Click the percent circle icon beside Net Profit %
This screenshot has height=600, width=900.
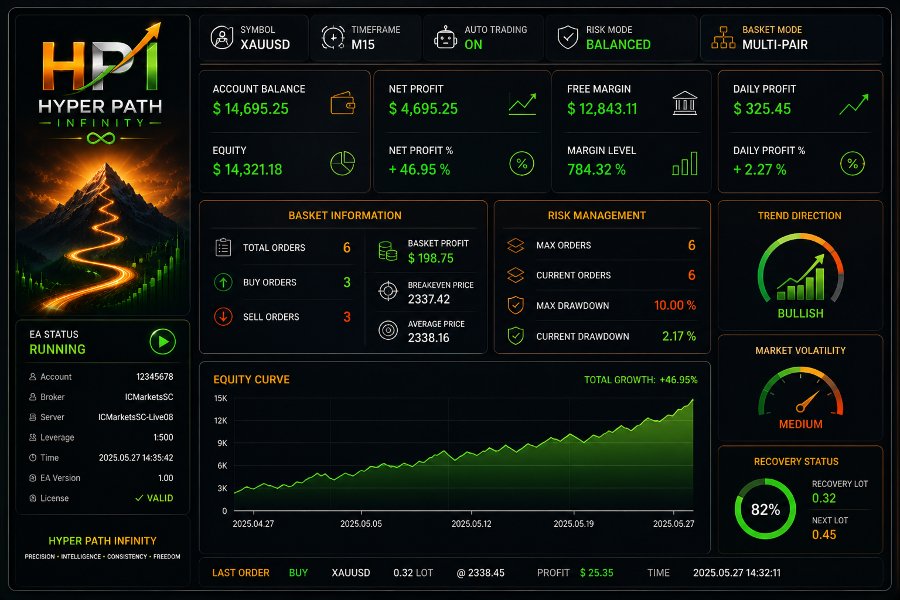pos(522,164)
